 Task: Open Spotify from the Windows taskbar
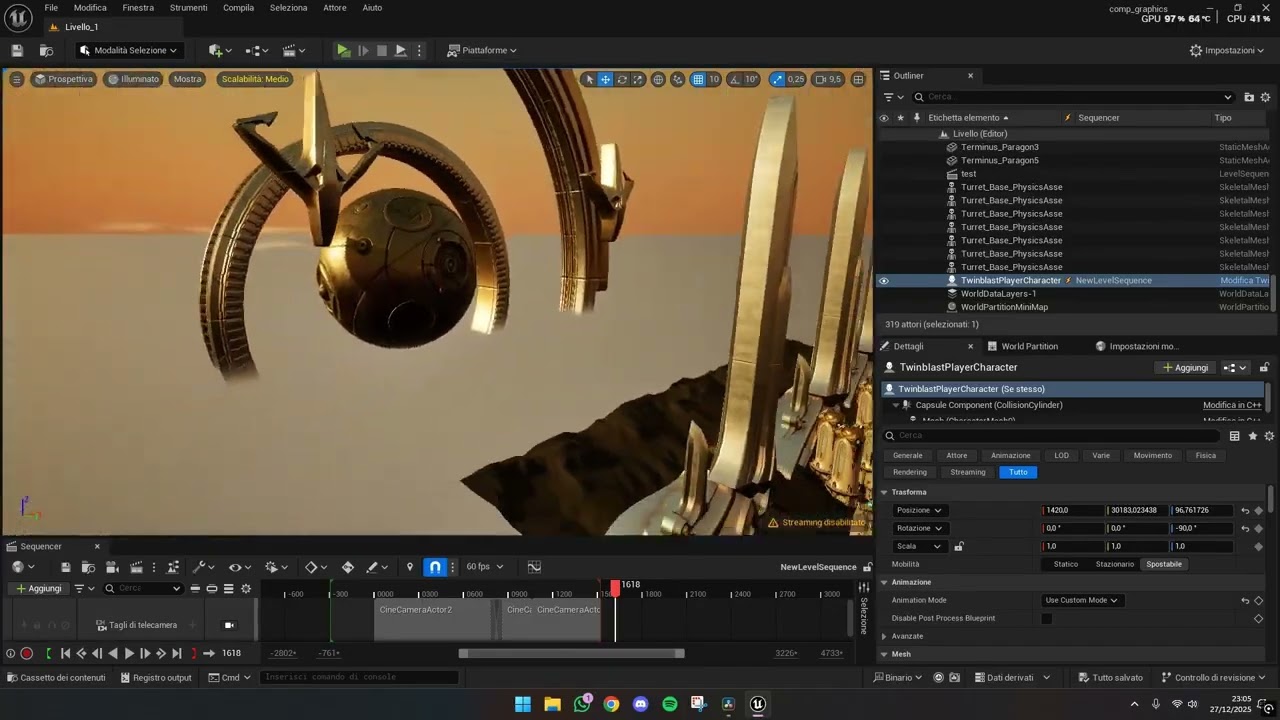tap(670, 704)
